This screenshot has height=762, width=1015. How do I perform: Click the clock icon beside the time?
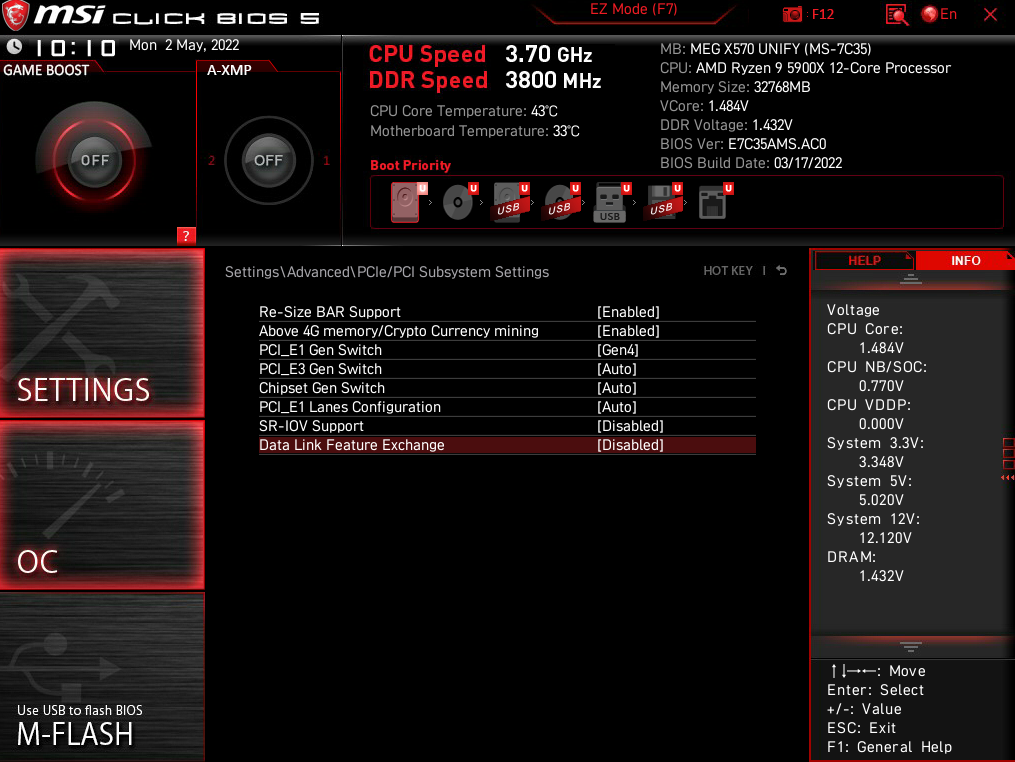14,47
